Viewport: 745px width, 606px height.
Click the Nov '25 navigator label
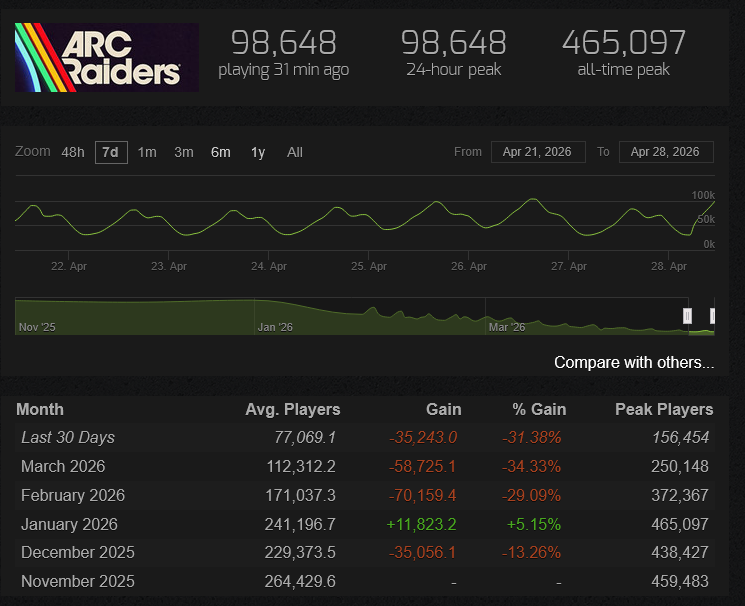(x=37, y=327)
